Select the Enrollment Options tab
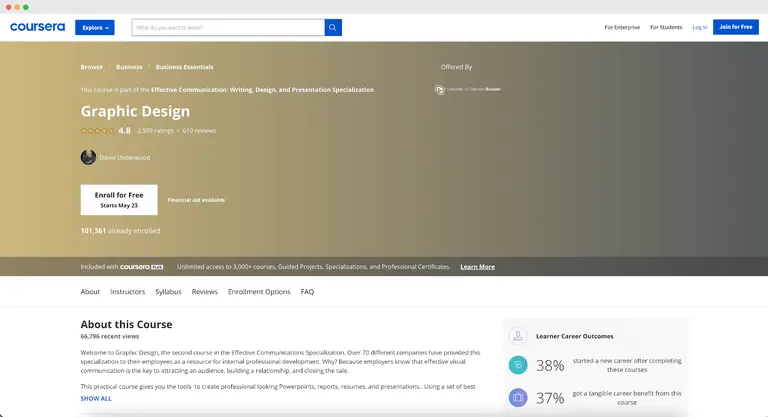This screenshot has height=417, width=768. coord(259,292)
